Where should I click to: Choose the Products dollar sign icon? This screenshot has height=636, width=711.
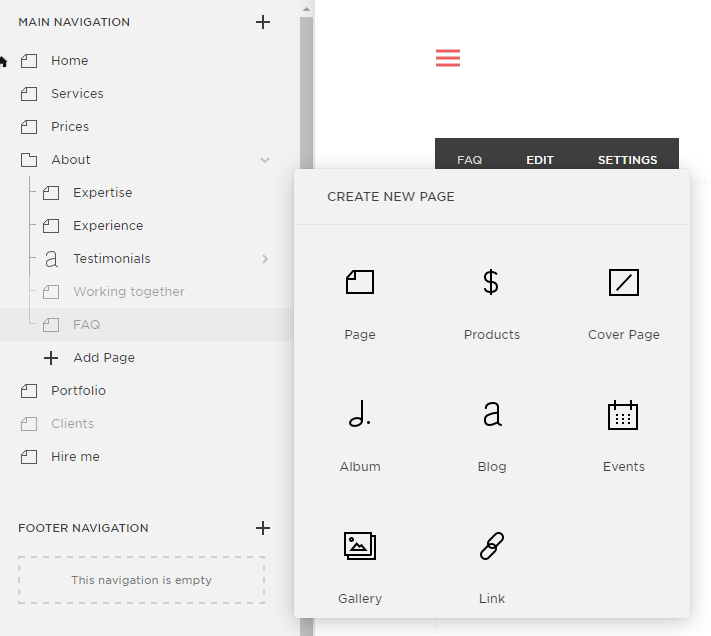pyautogui.click(x=491, y=283)
